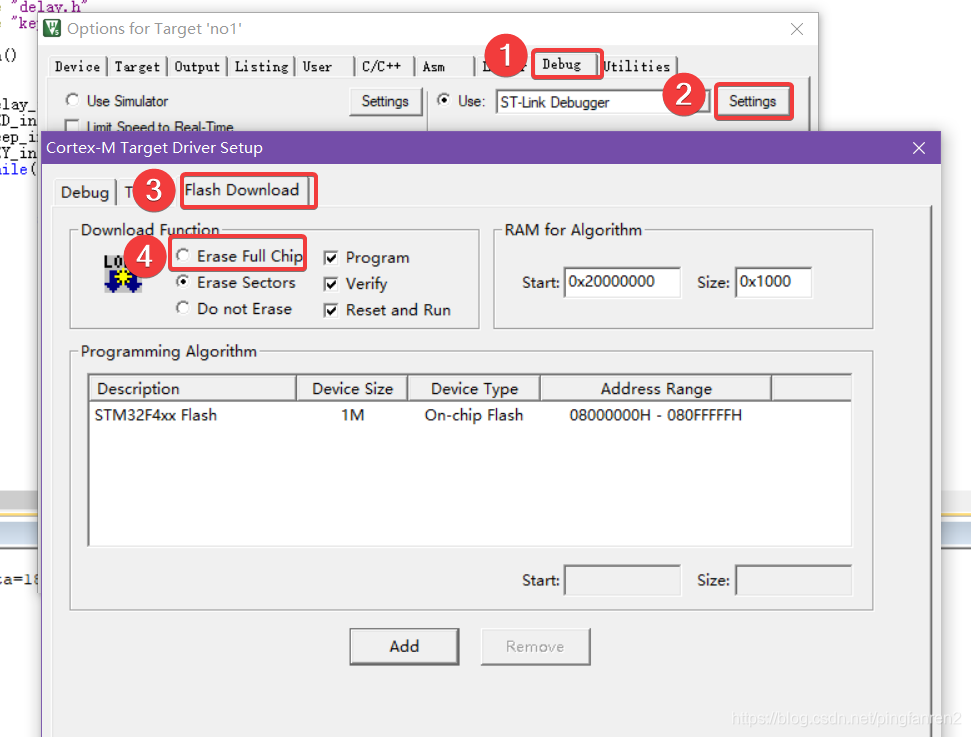This screenshot has width=971, height=737.
Task: Click the Address Range column header
Action: tap(656, 388)
